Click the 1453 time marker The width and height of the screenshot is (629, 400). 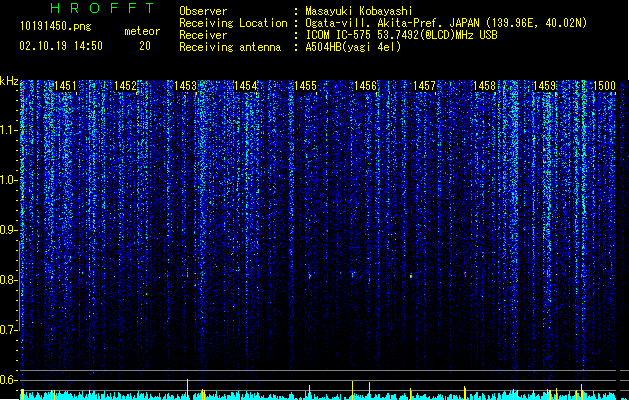(x=185, y=86)
